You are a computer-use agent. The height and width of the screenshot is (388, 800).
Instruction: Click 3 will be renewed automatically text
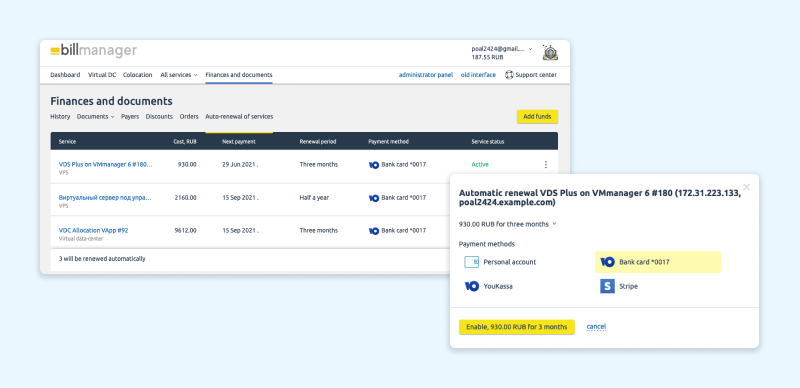(102, 259)
